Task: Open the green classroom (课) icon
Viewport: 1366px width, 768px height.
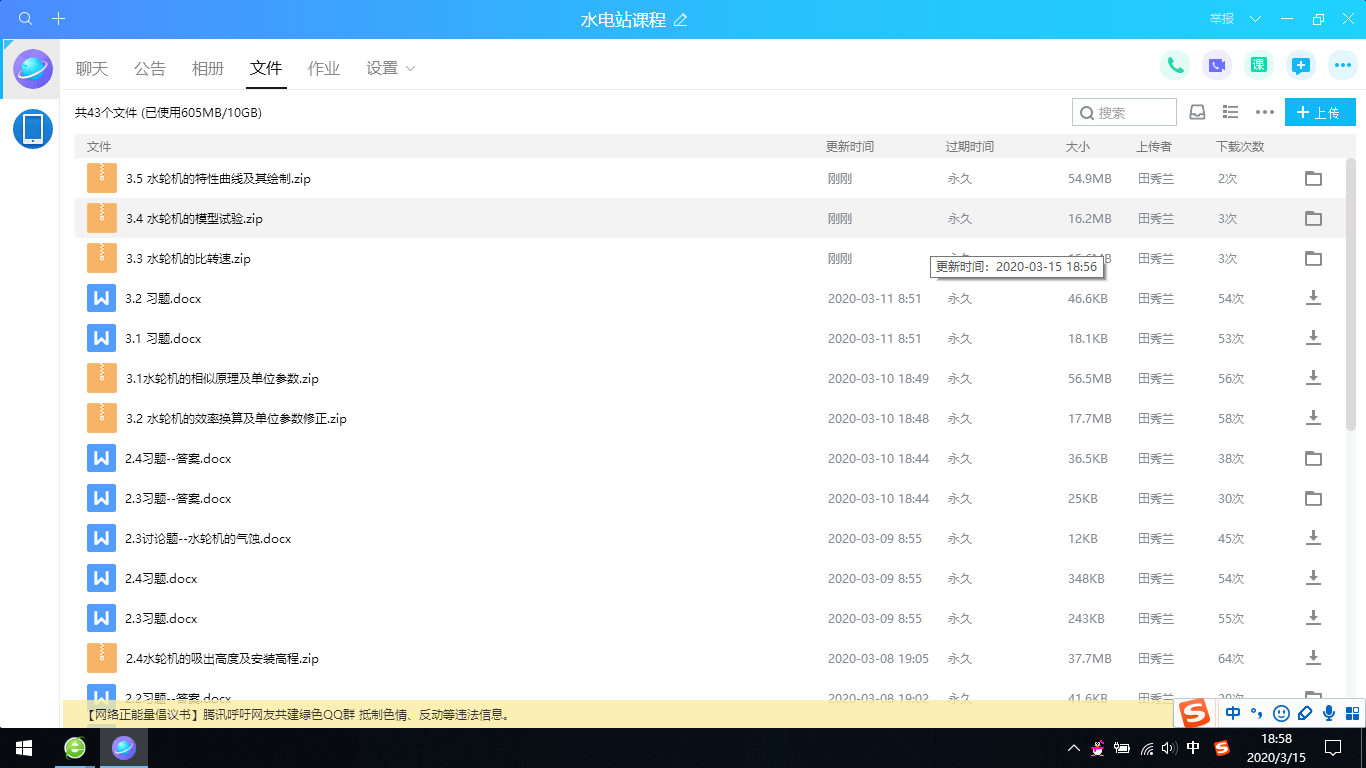Action: [1259, 66]
